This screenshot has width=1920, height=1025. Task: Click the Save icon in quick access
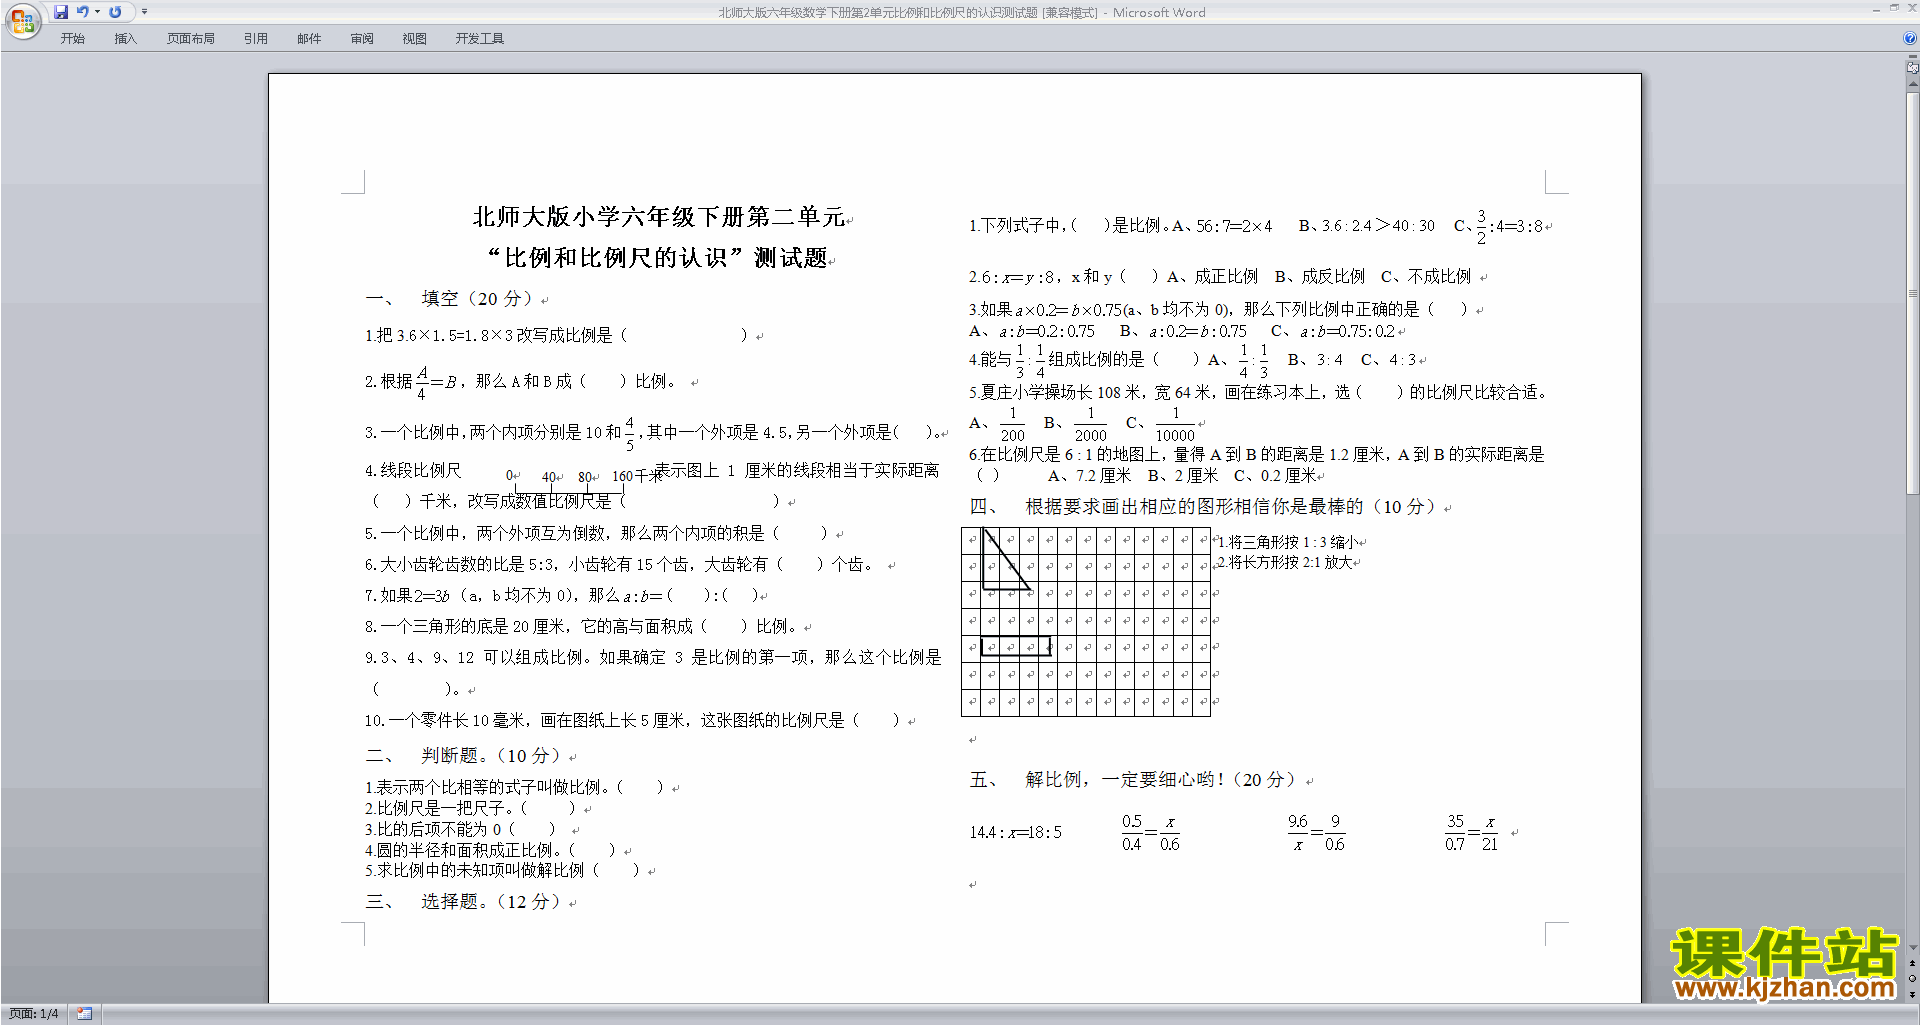[x=61, y=12]
